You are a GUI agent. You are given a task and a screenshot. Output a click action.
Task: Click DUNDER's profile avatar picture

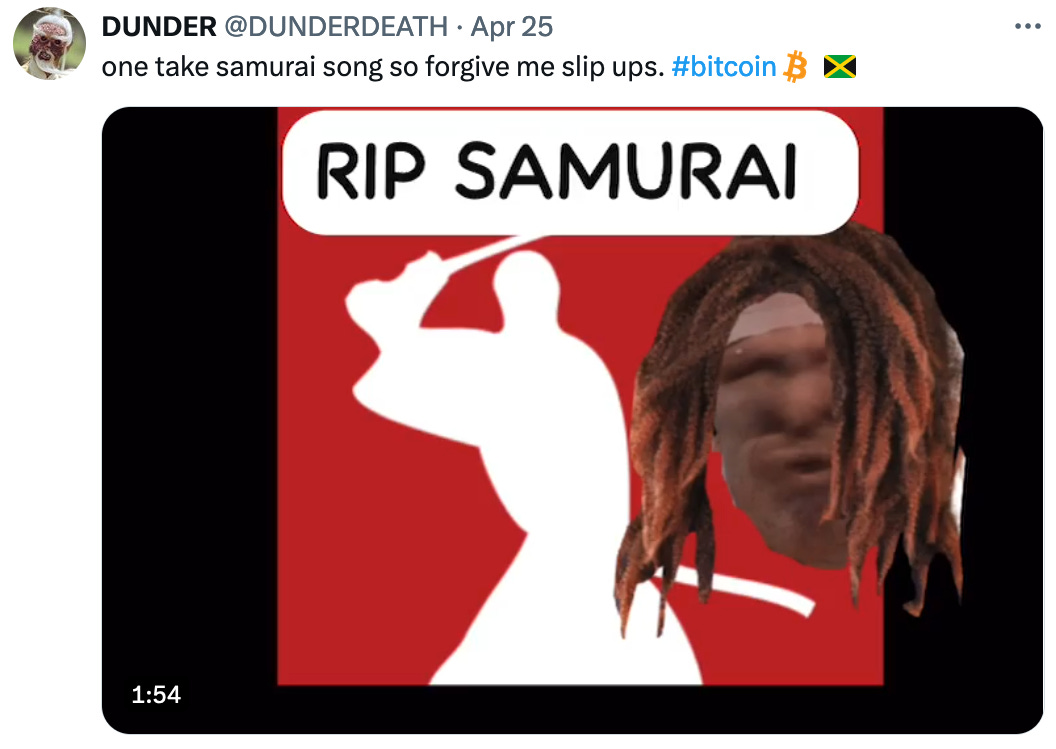(x=49, y=44)
